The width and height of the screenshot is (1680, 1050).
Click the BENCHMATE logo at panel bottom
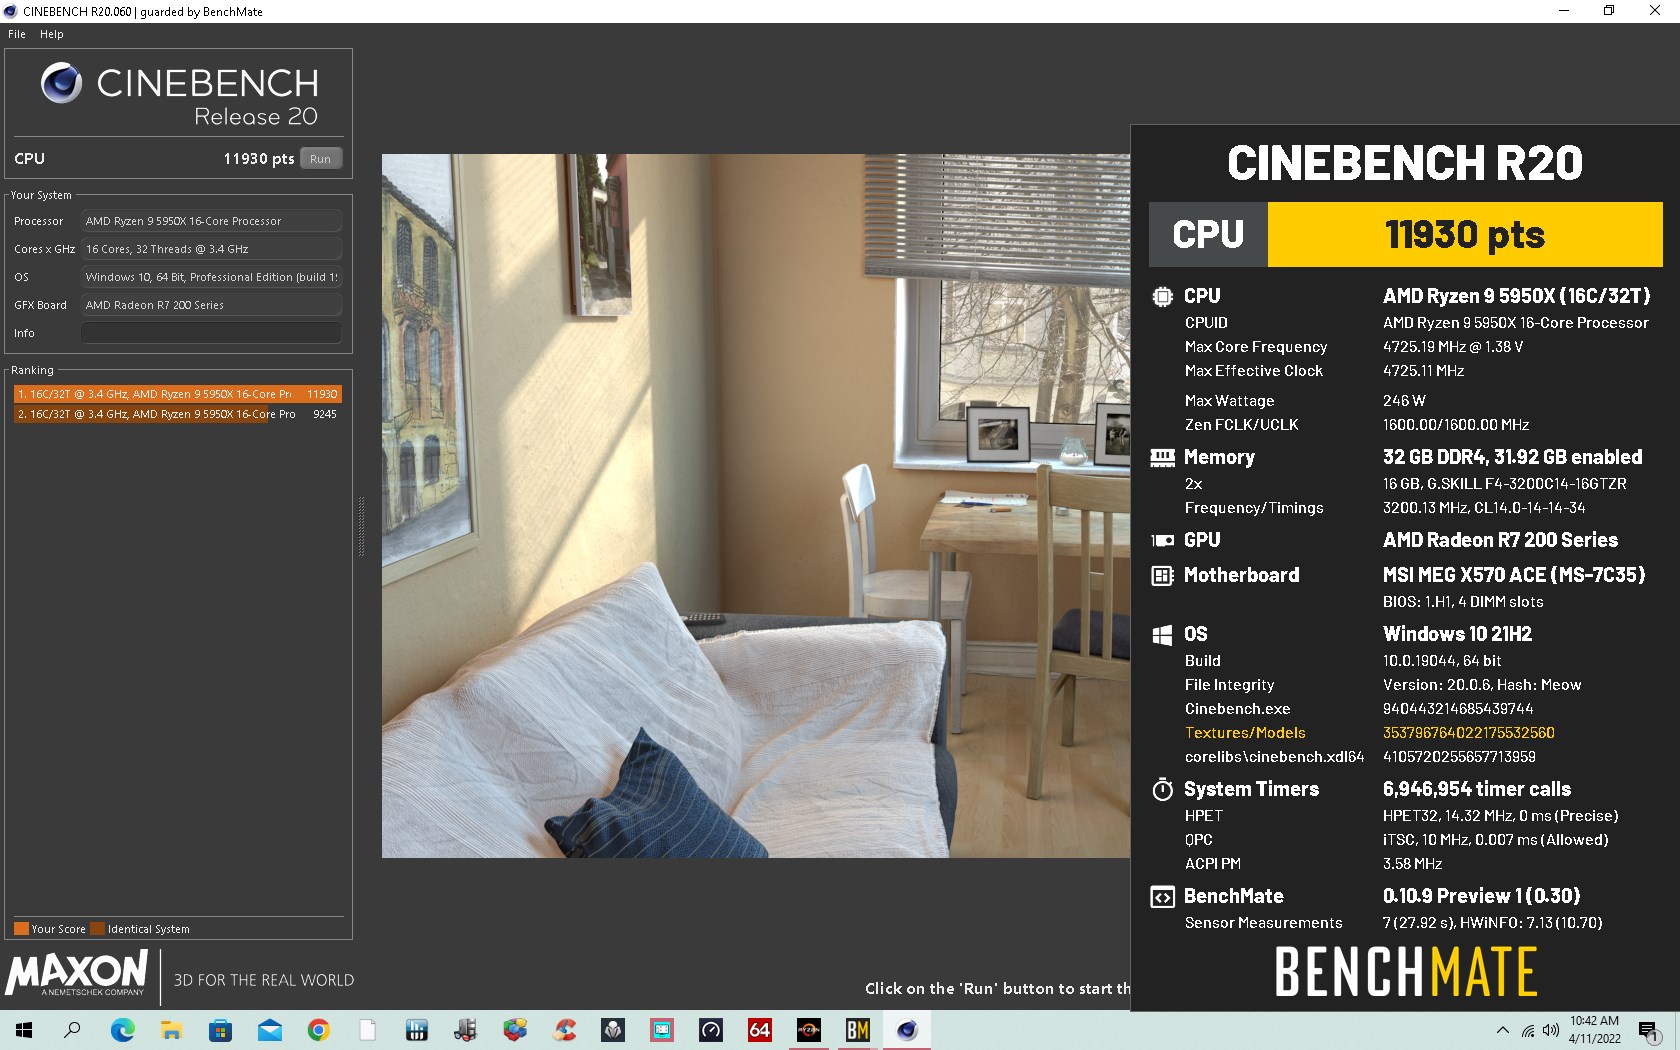tap(1405, 972)
